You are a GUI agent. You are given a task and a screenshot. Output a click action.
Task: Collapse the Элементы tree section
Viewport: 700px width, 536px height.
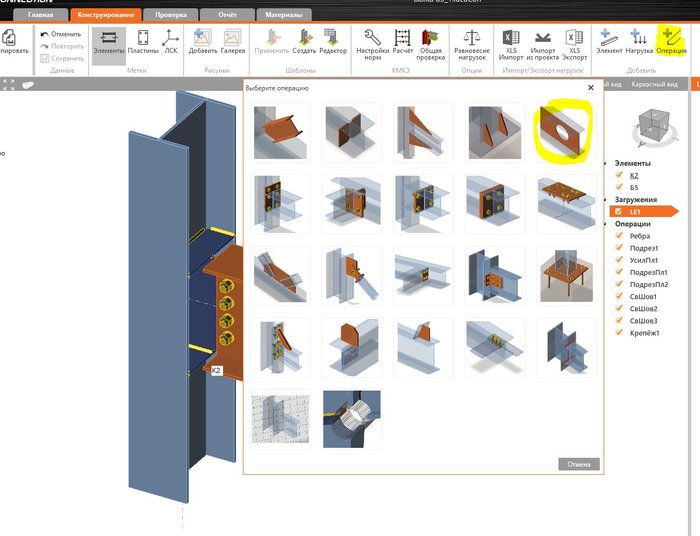pyautogui.click(x=605, y=163)
